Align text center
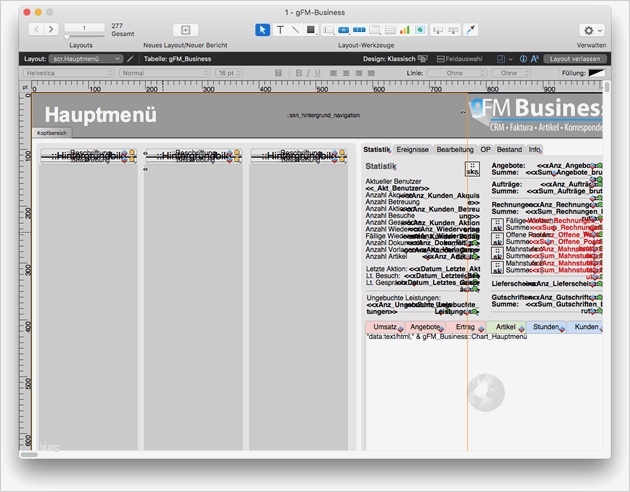 tap(346, 73)
